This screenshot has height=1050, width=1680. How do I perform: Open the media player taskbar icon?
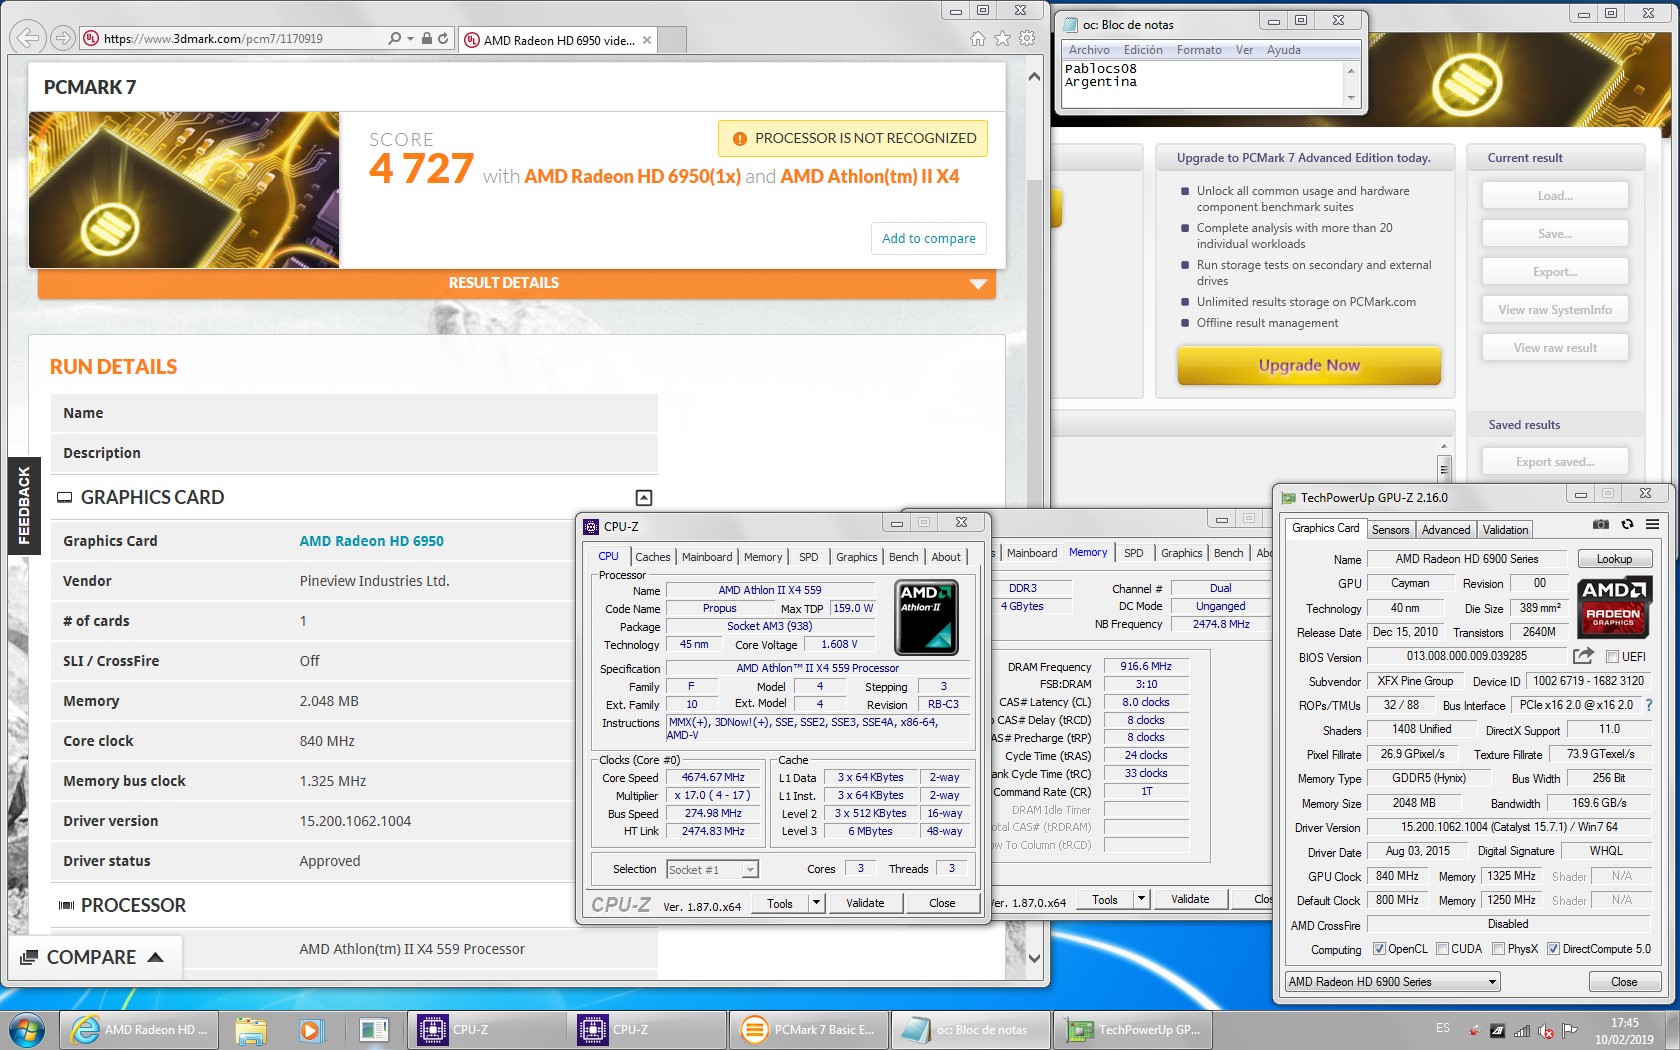coord(310,1029)
